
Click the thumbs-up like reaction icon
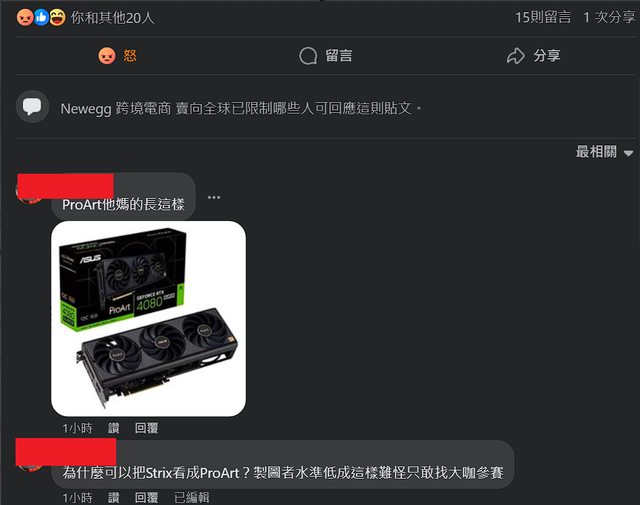tap(41, 18)
